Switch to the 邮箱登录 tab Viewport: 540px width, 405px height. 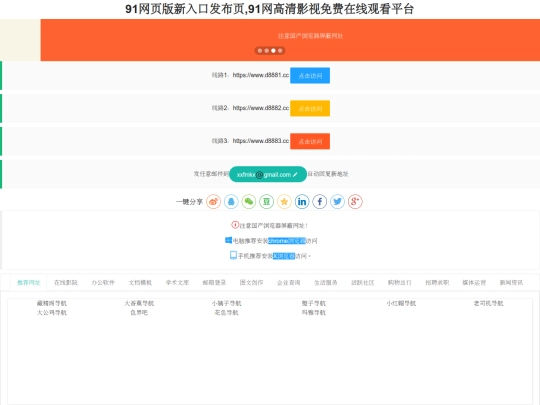click(214, 283)
